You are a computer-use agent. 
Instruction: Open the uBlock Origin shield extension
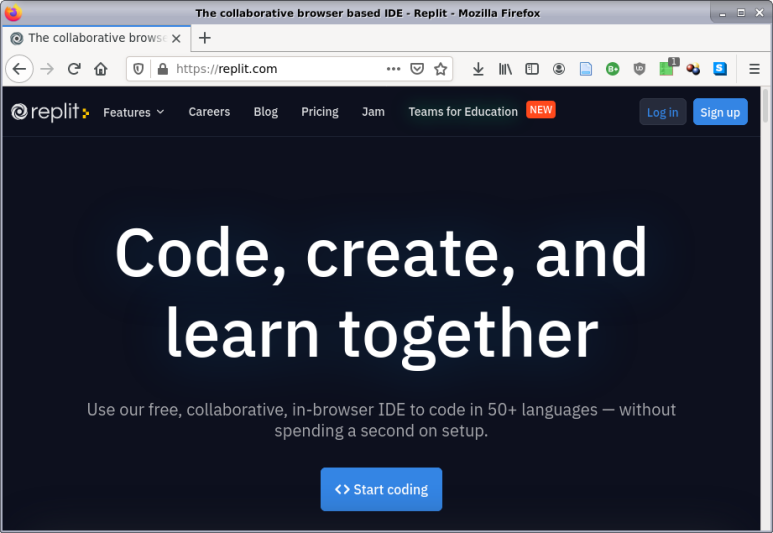tap(639, 69)
